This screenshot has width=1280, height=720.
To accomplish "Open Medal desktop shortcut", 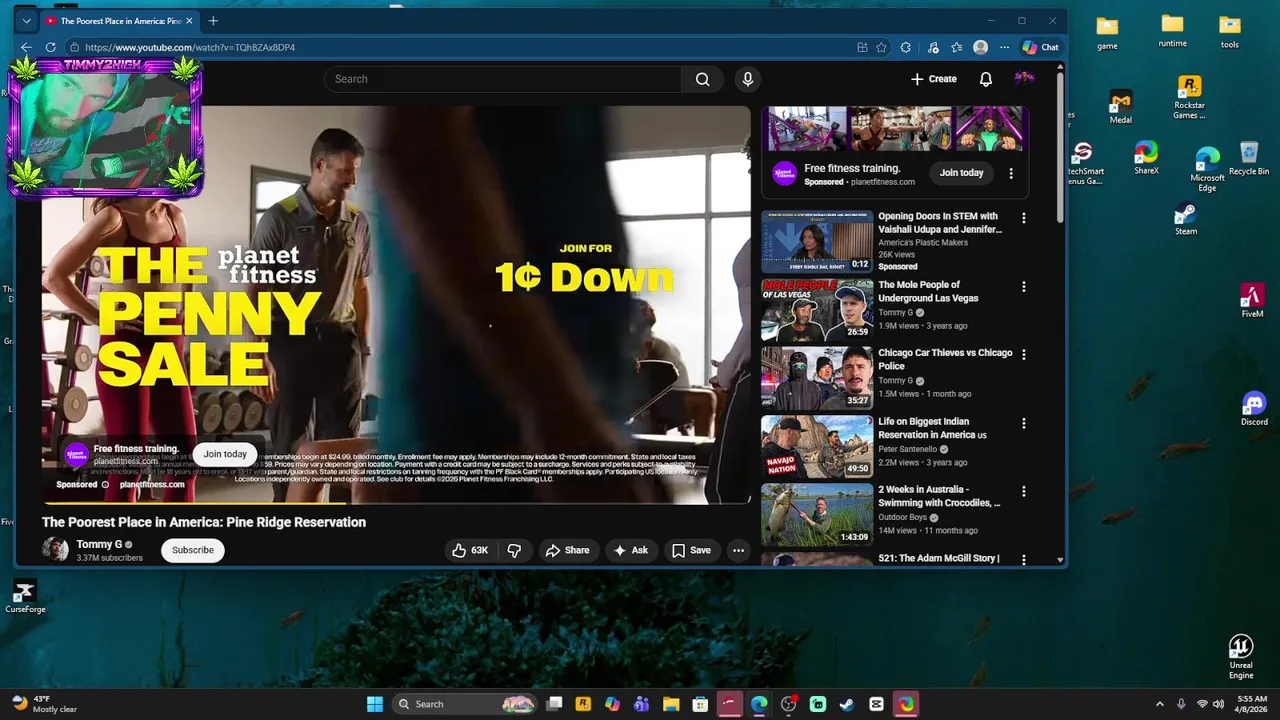I will [1121, 106].
